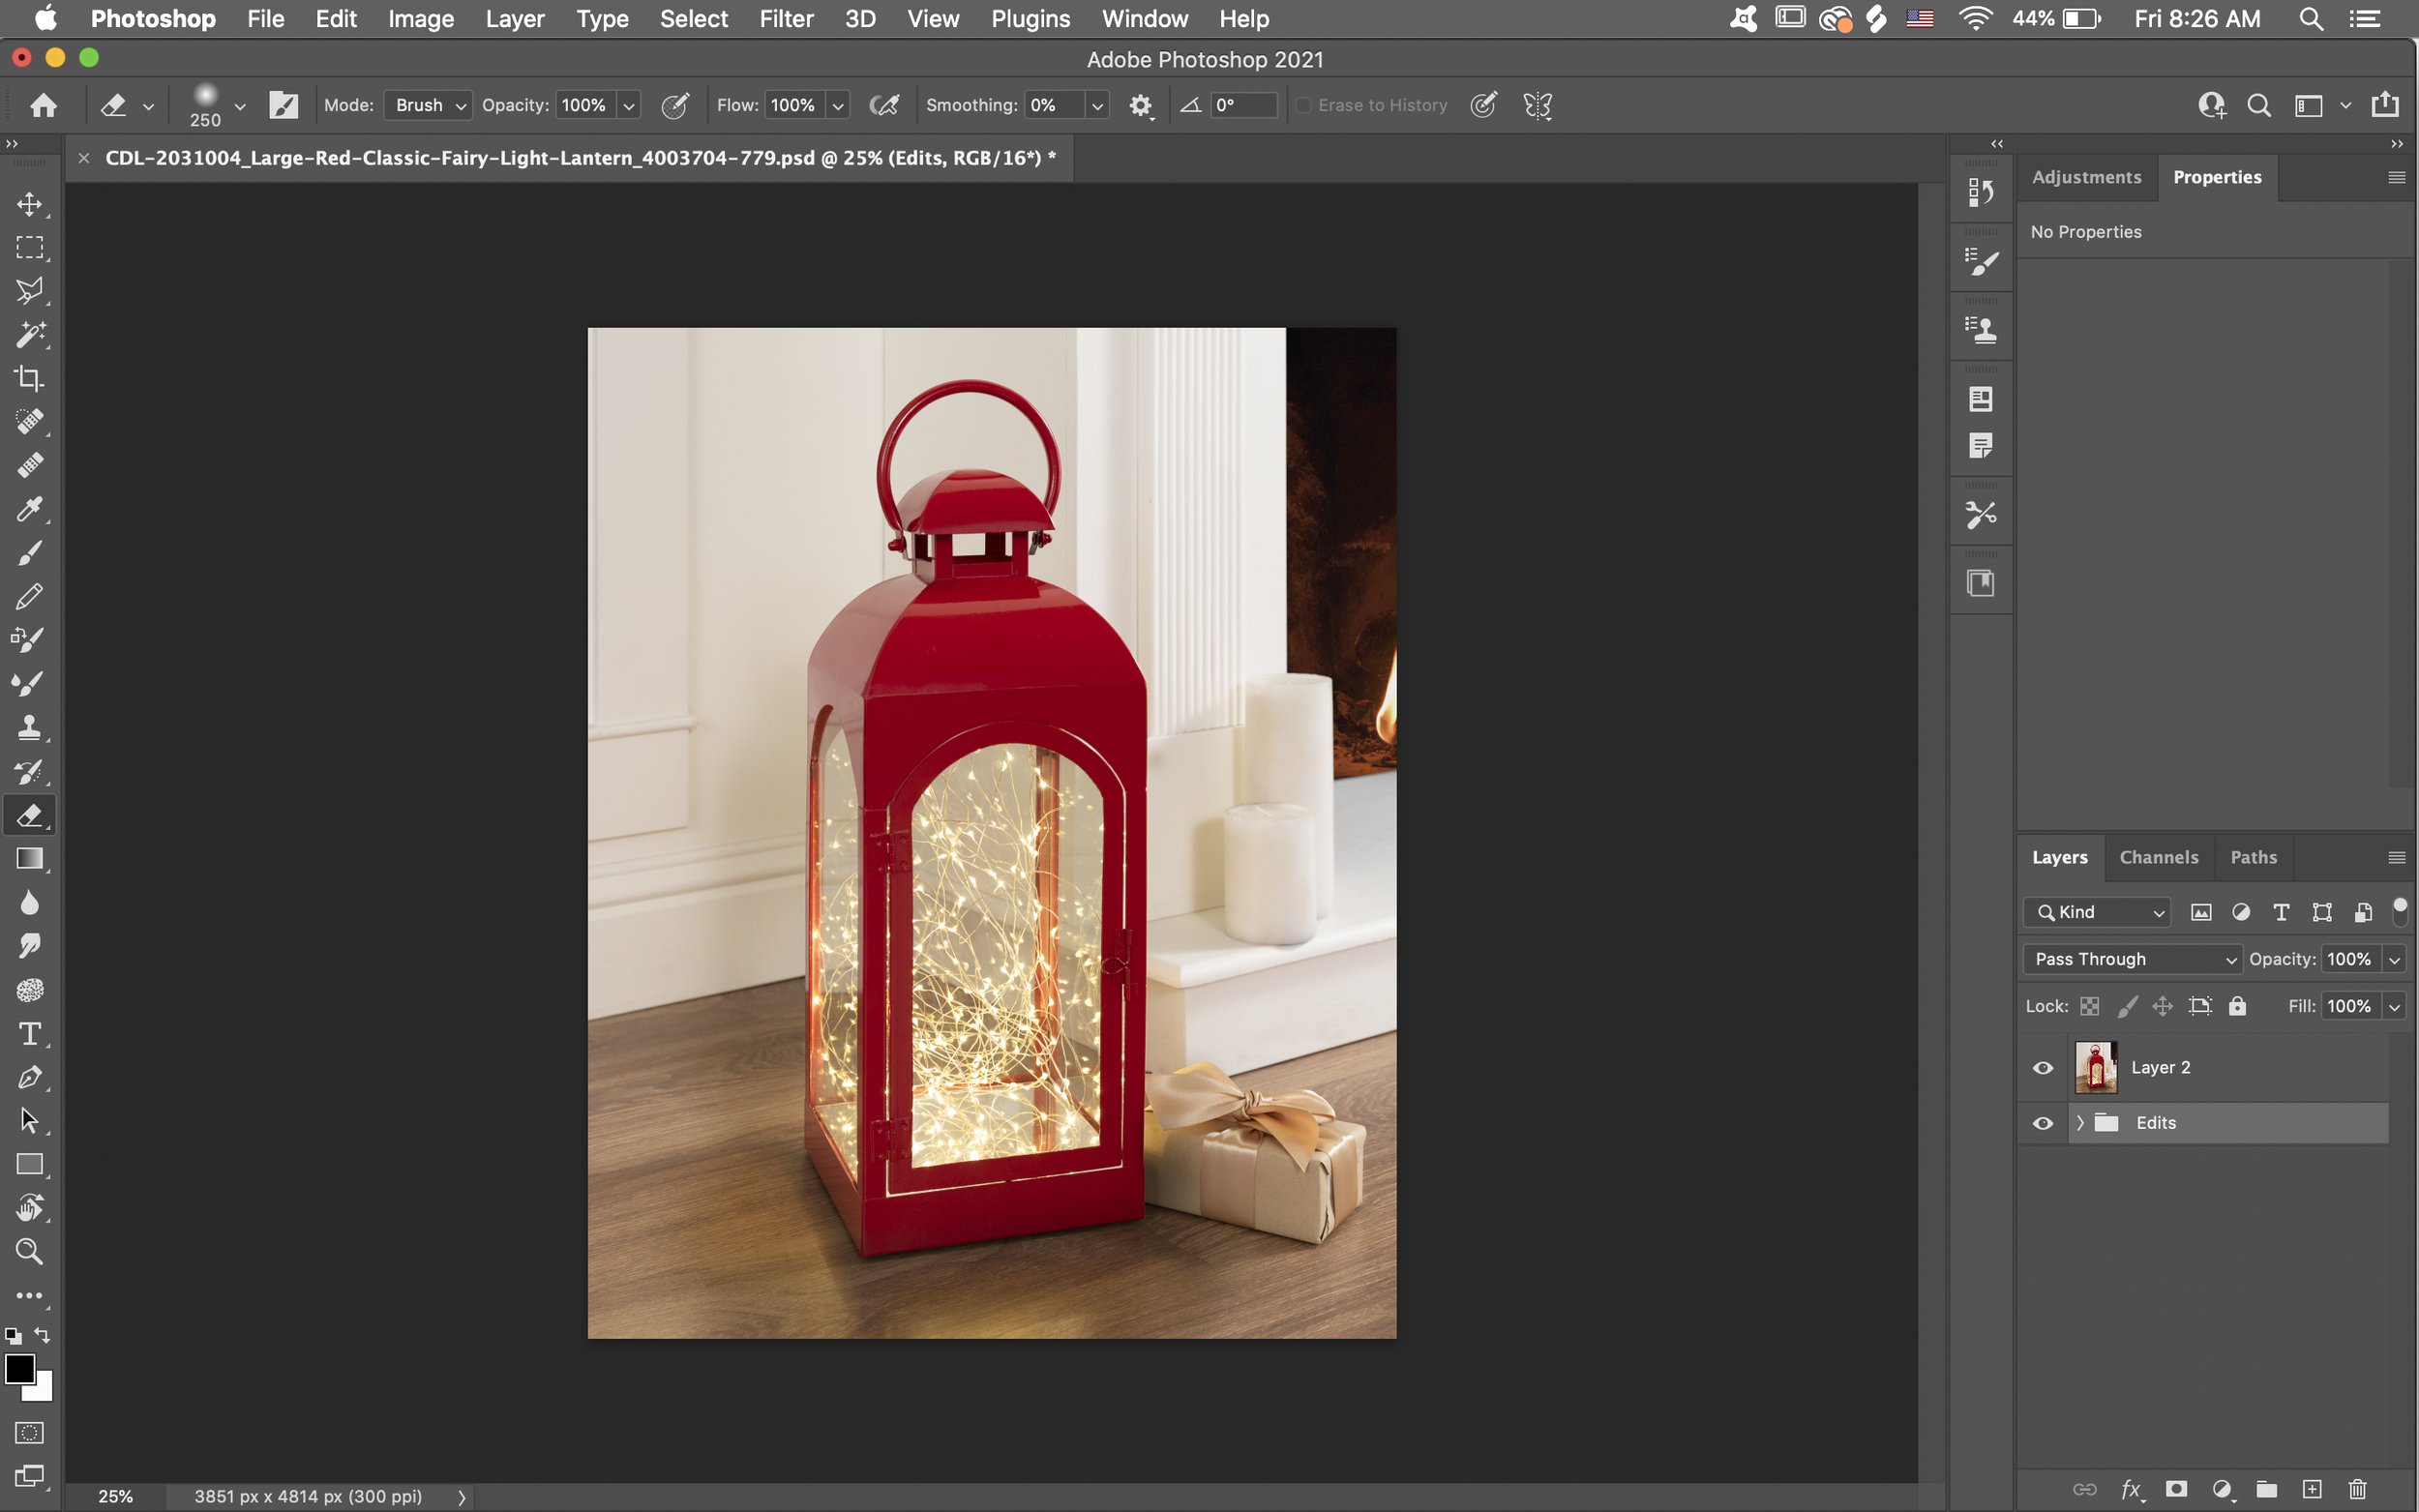Hide Layer 2 using eye icon
This screenshot has width=2419, height=1512.
tap(2043, 1068)
